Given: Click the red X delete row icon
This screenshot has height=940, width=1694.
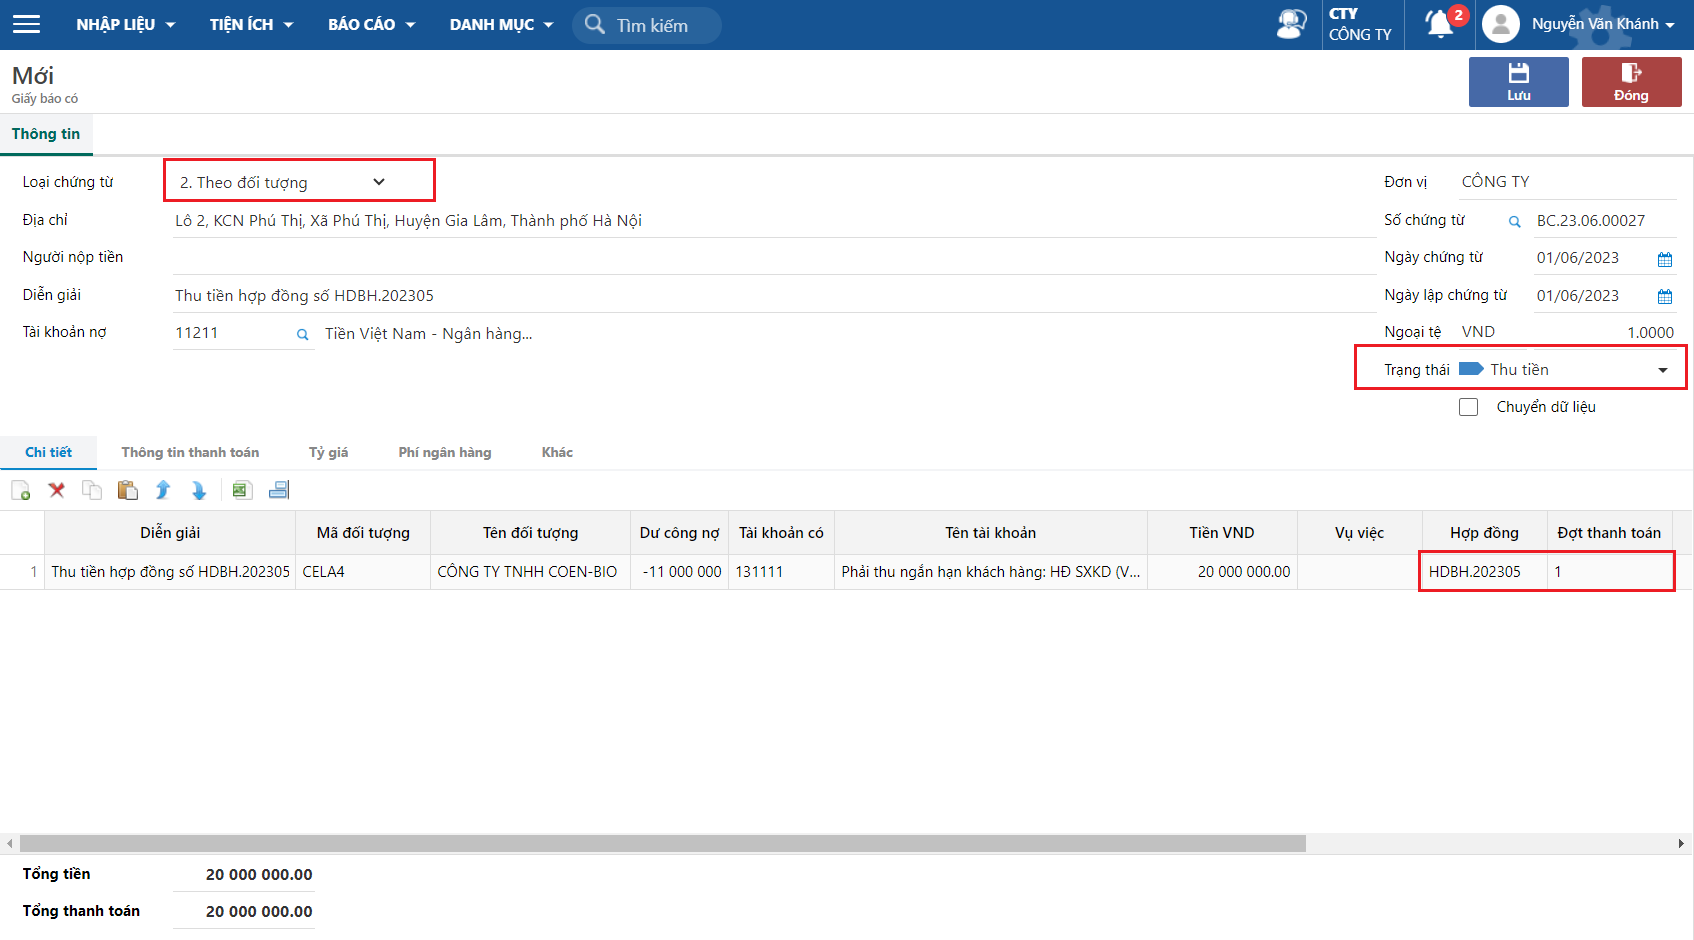Looking at the screenshot, I should [x=57, y=490].
